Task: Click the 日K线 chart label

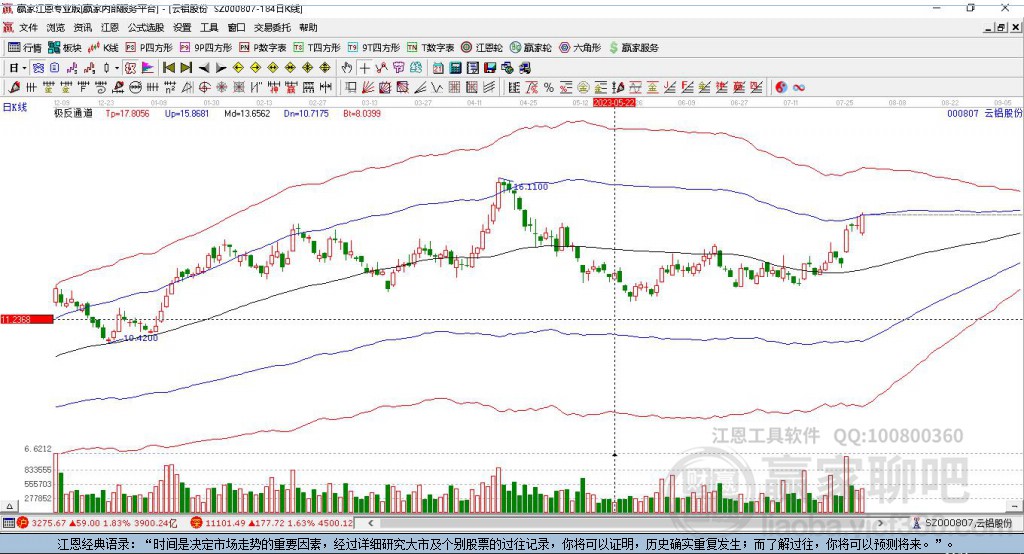Action: 14,107
